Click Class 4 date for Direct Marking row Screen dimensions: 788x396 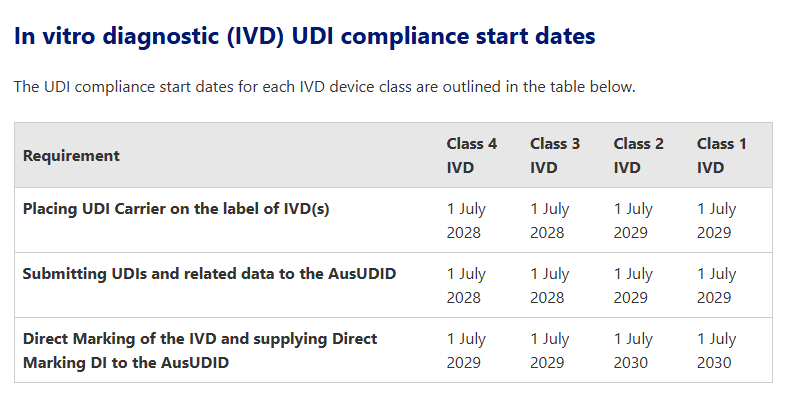(466, 351)
